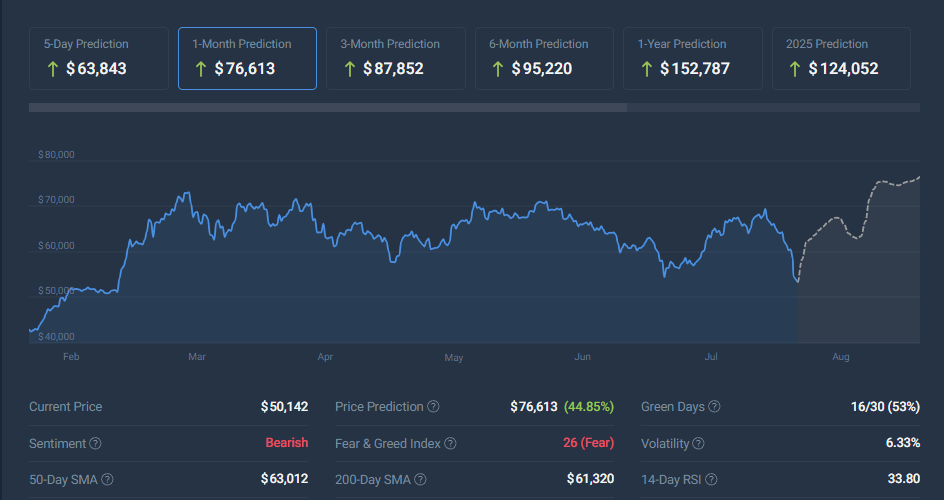Click the green 44.85% change value
Screen dimensions: 944x500
click(x=589, y=407)
